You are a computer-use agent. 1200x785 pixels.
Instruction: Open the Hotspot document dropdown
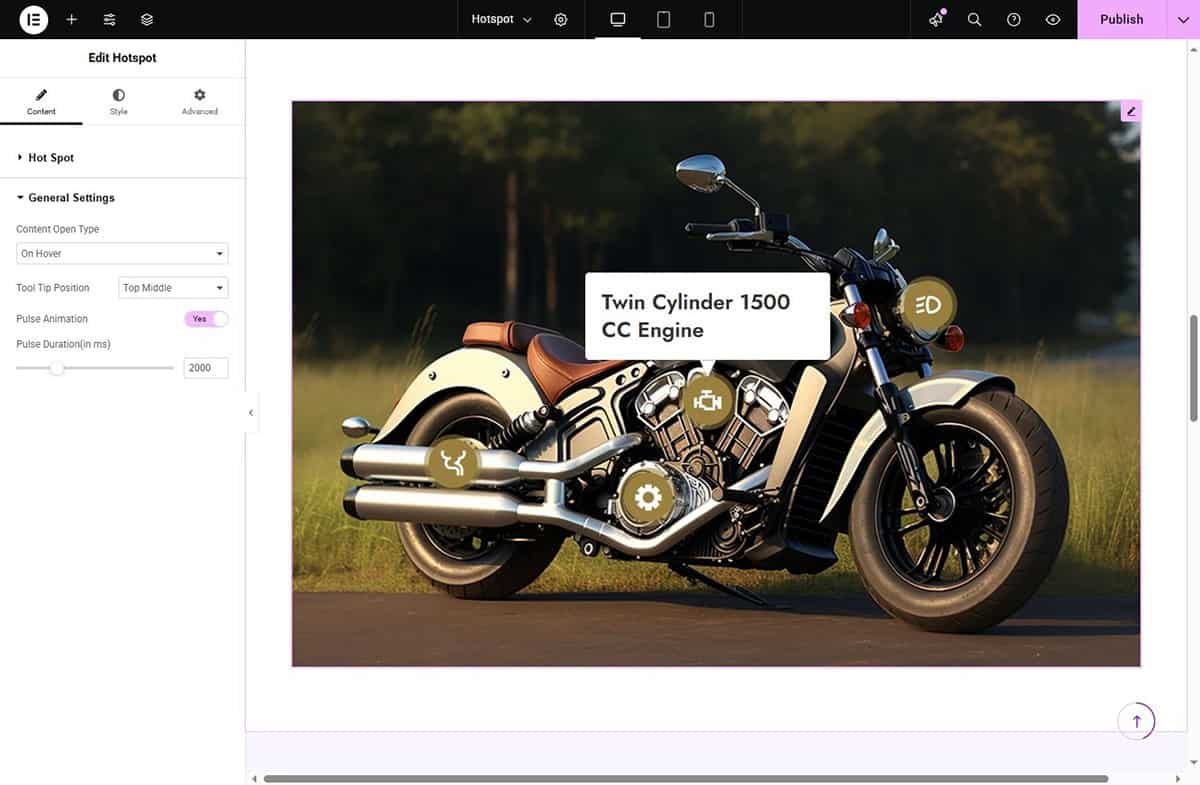tap(501, 19)
